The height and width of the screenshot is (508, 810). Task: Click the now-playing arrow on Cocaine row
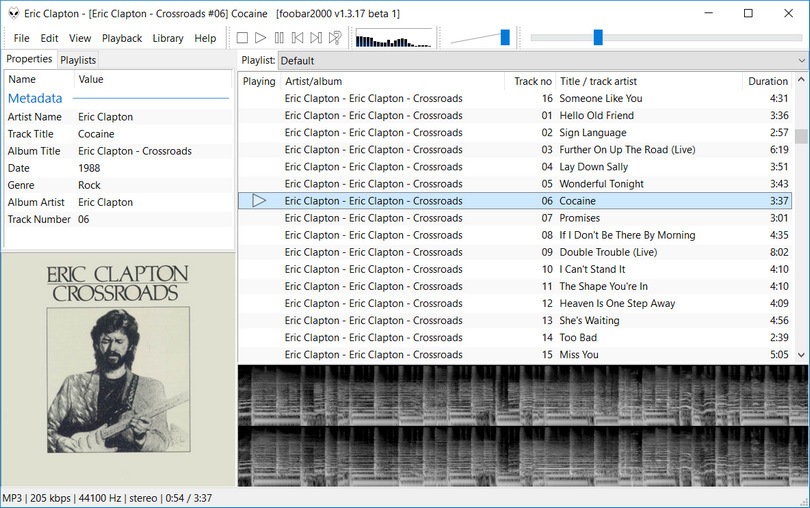[259, 201]
